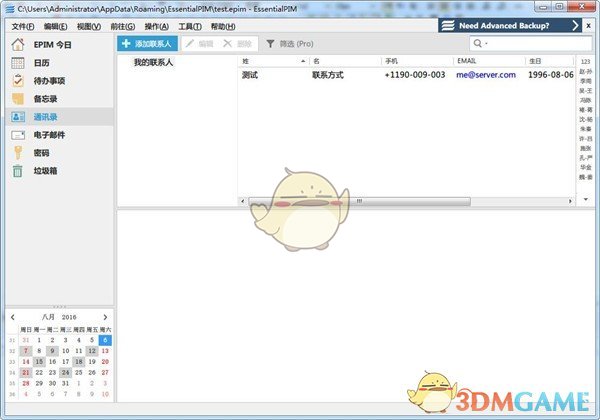Click the 筛选 (Pro) funnel filter

[x=290, y=44]
